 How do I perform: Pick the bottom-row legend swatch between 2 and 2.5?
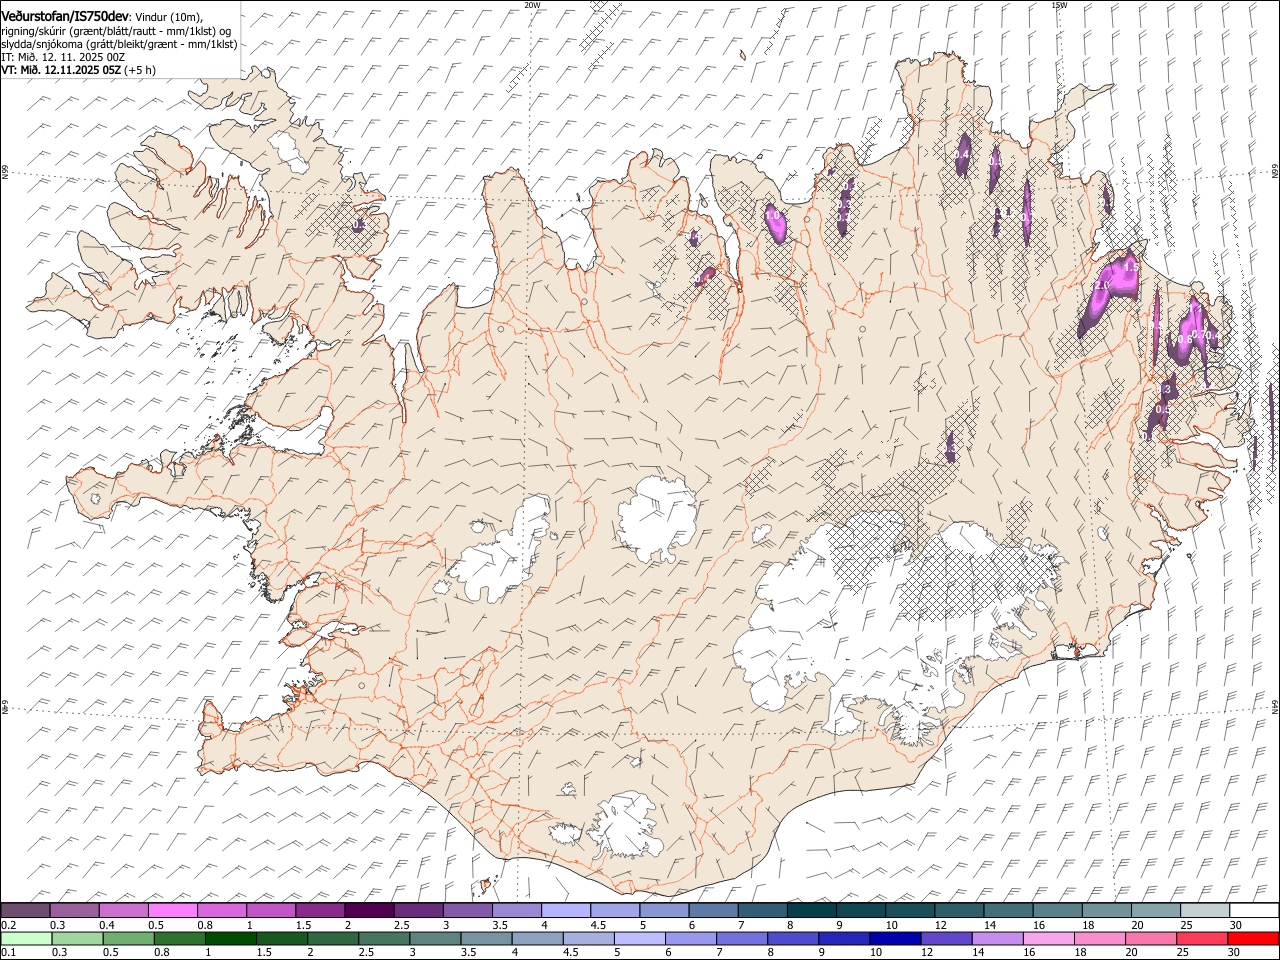332,939
